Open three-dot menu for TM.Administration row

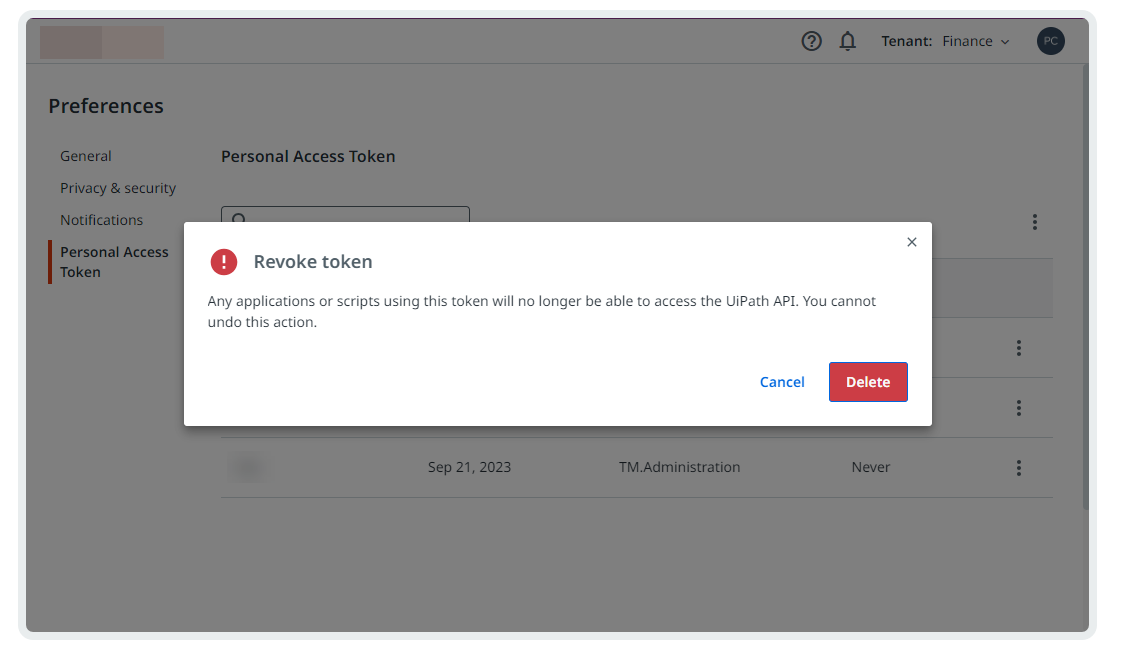click(1018, 468)
